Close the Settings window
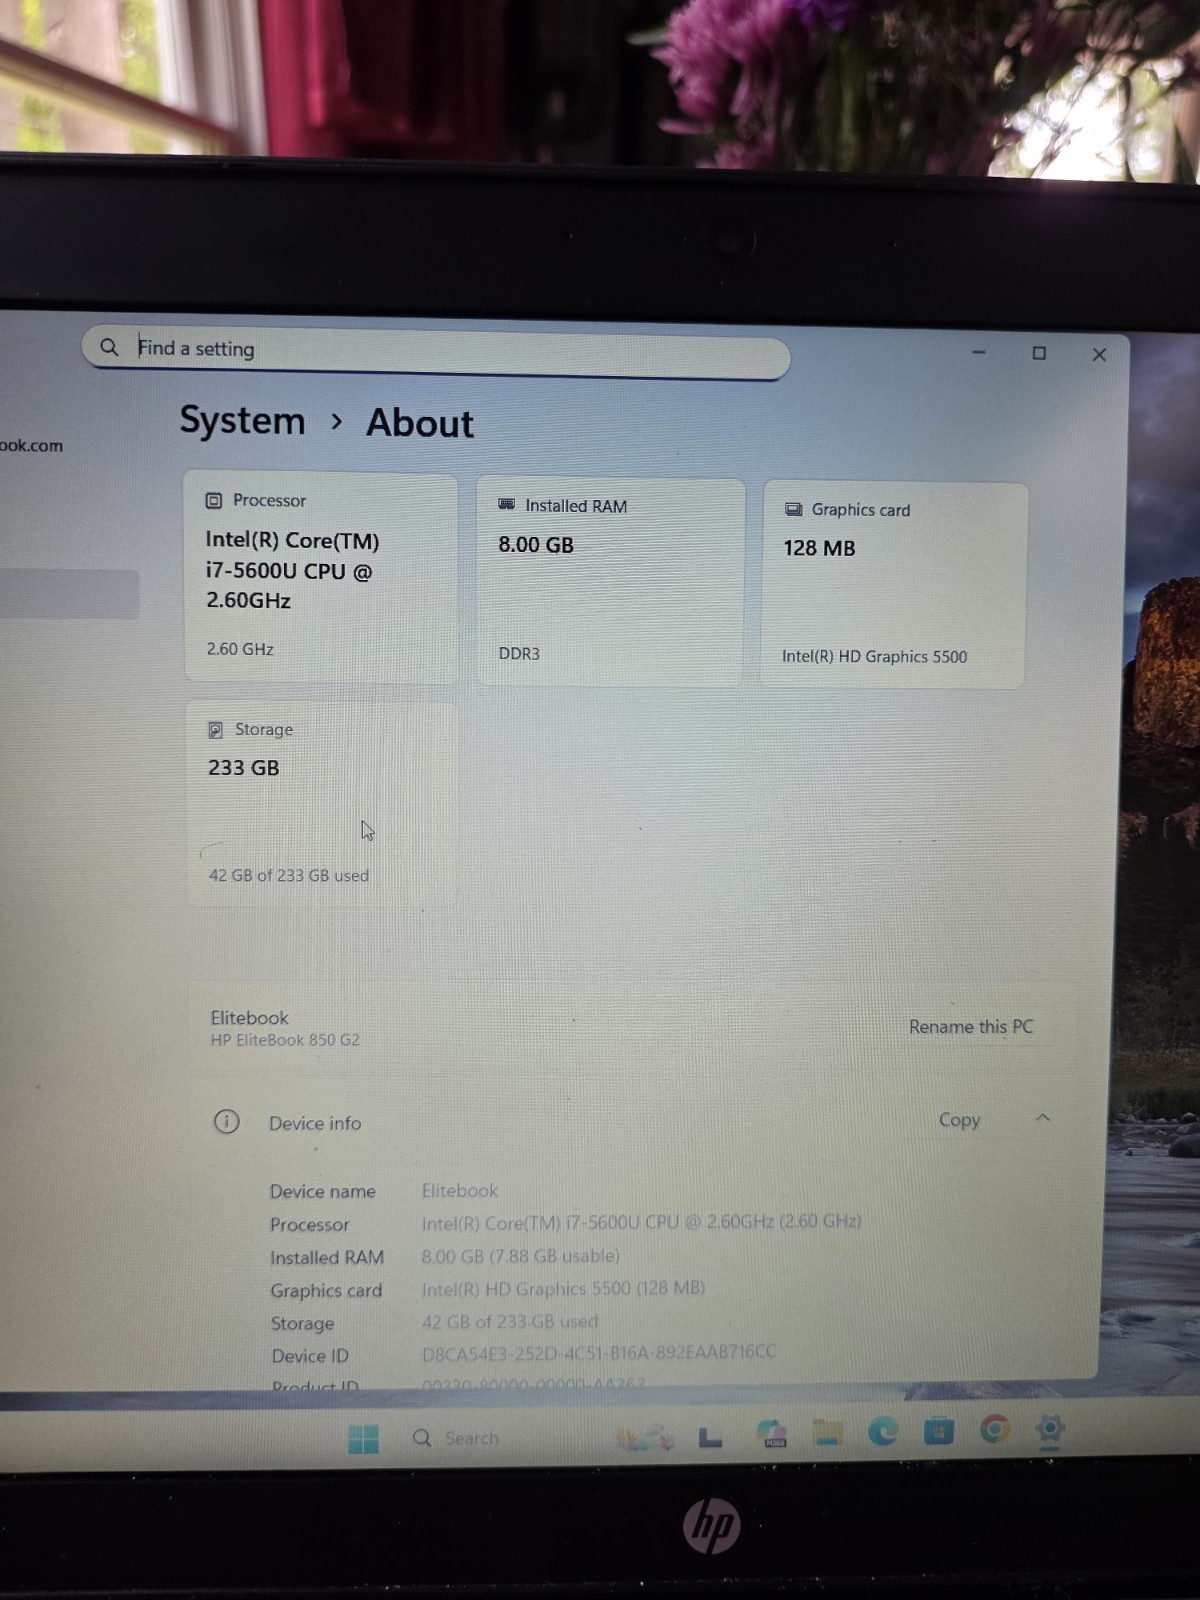The image size is (1200, 1600). click(x=1099, y=354)
